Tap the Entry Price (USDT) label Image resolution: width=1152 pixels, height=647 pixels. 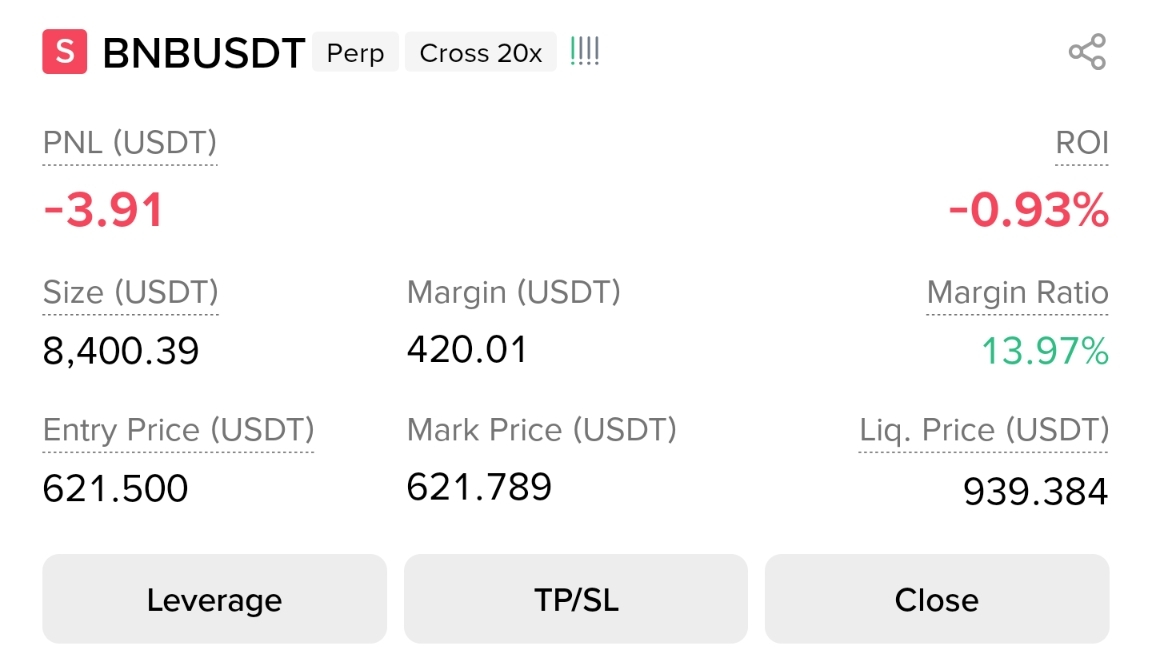[179, 430]
